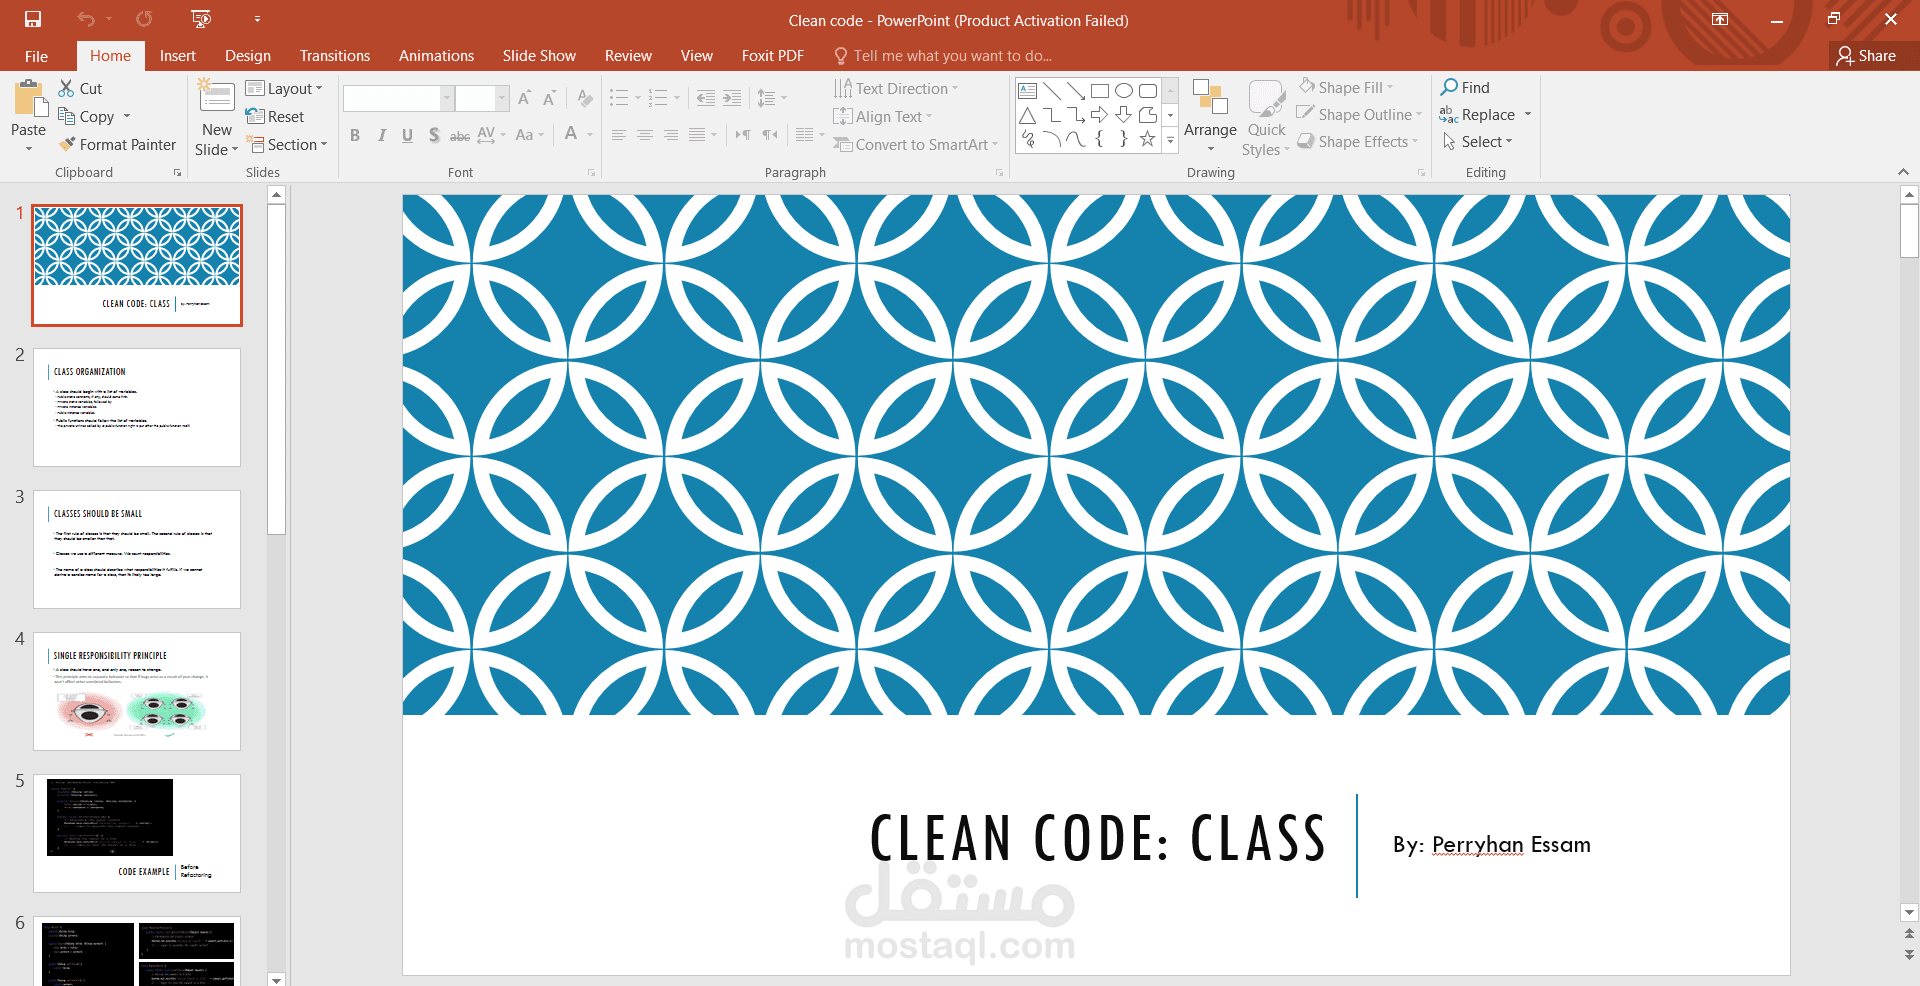Select slide 4 Single Responsibility Principle thumbnail
The width and height of the screenshot is (1920, 986).
pos(136,691)
